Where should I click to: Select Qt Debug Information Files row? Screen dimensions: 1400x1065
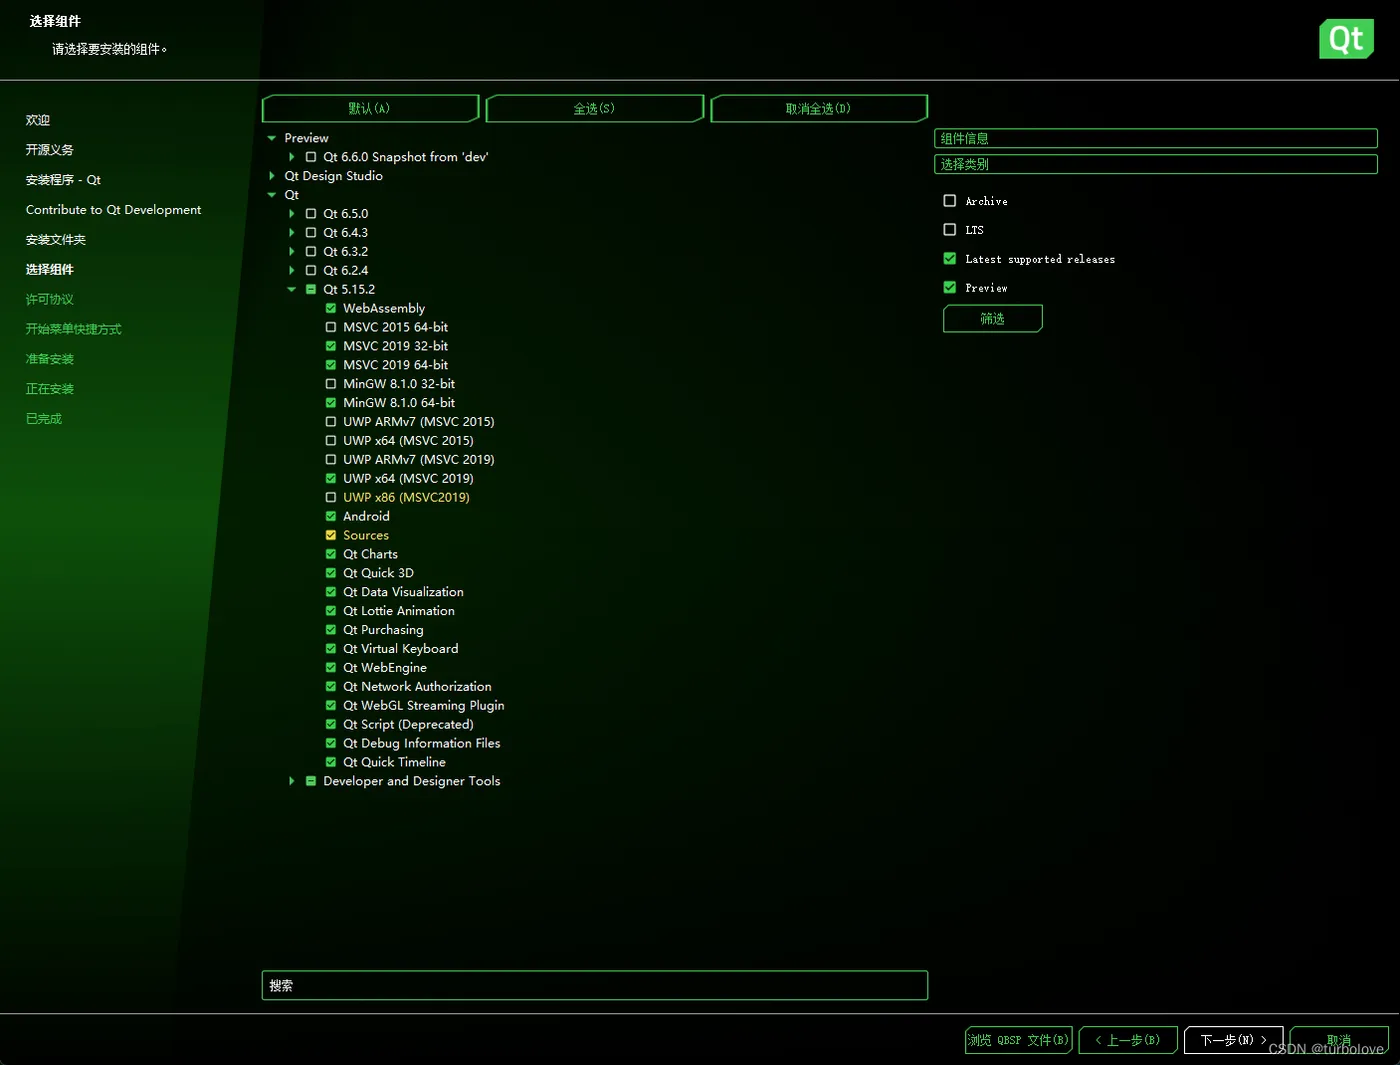pyautogui.click(x=422, y=744)
